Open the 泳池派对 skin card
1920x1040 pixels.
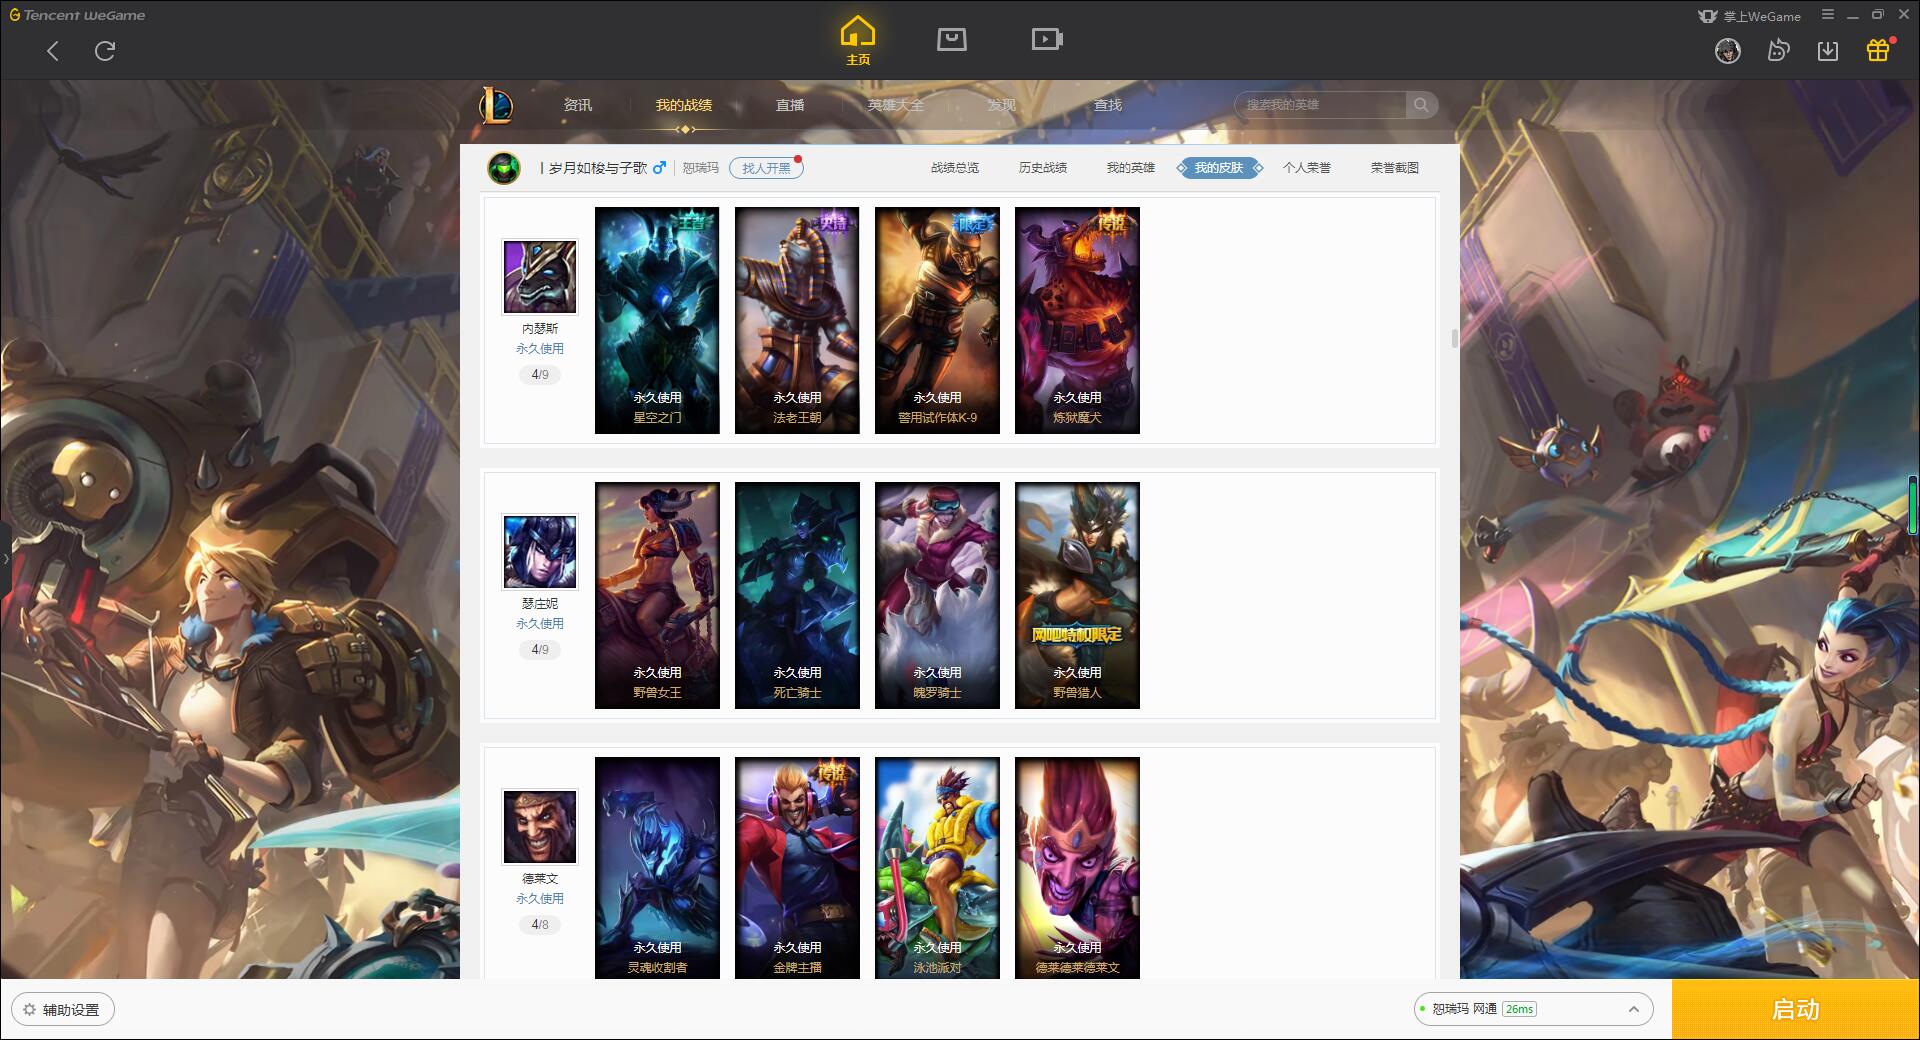937,867
